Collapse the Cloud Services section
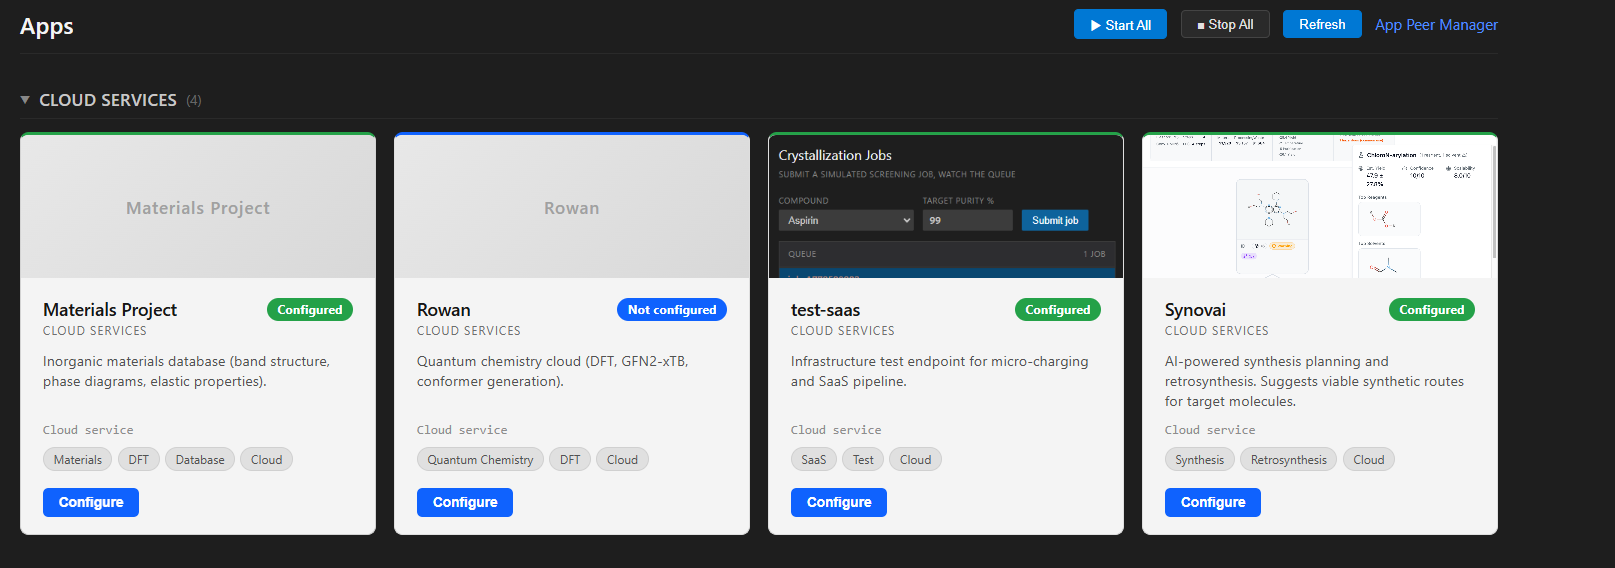Screen dimensions: 1615x568 tap(25, 100)
